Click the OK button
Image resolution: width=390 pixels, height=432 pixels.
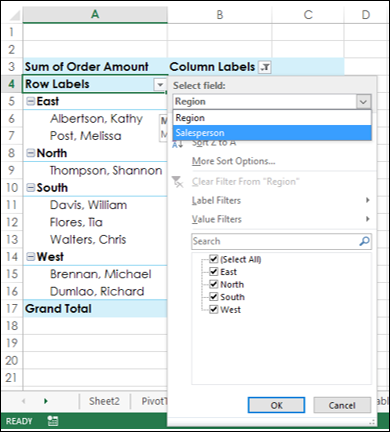tap(276, 405)
